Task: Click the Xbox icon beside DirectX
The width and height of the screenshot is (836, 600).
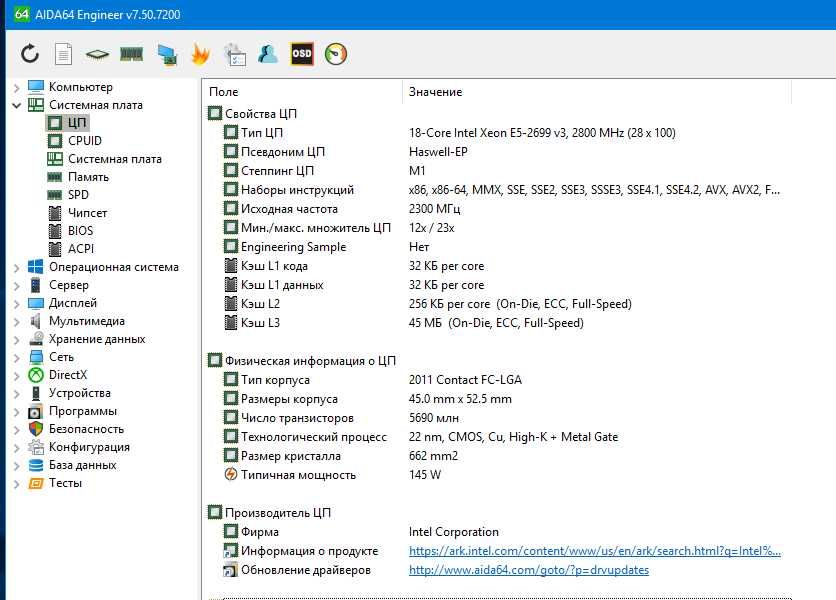Action: tap(36, 375)
